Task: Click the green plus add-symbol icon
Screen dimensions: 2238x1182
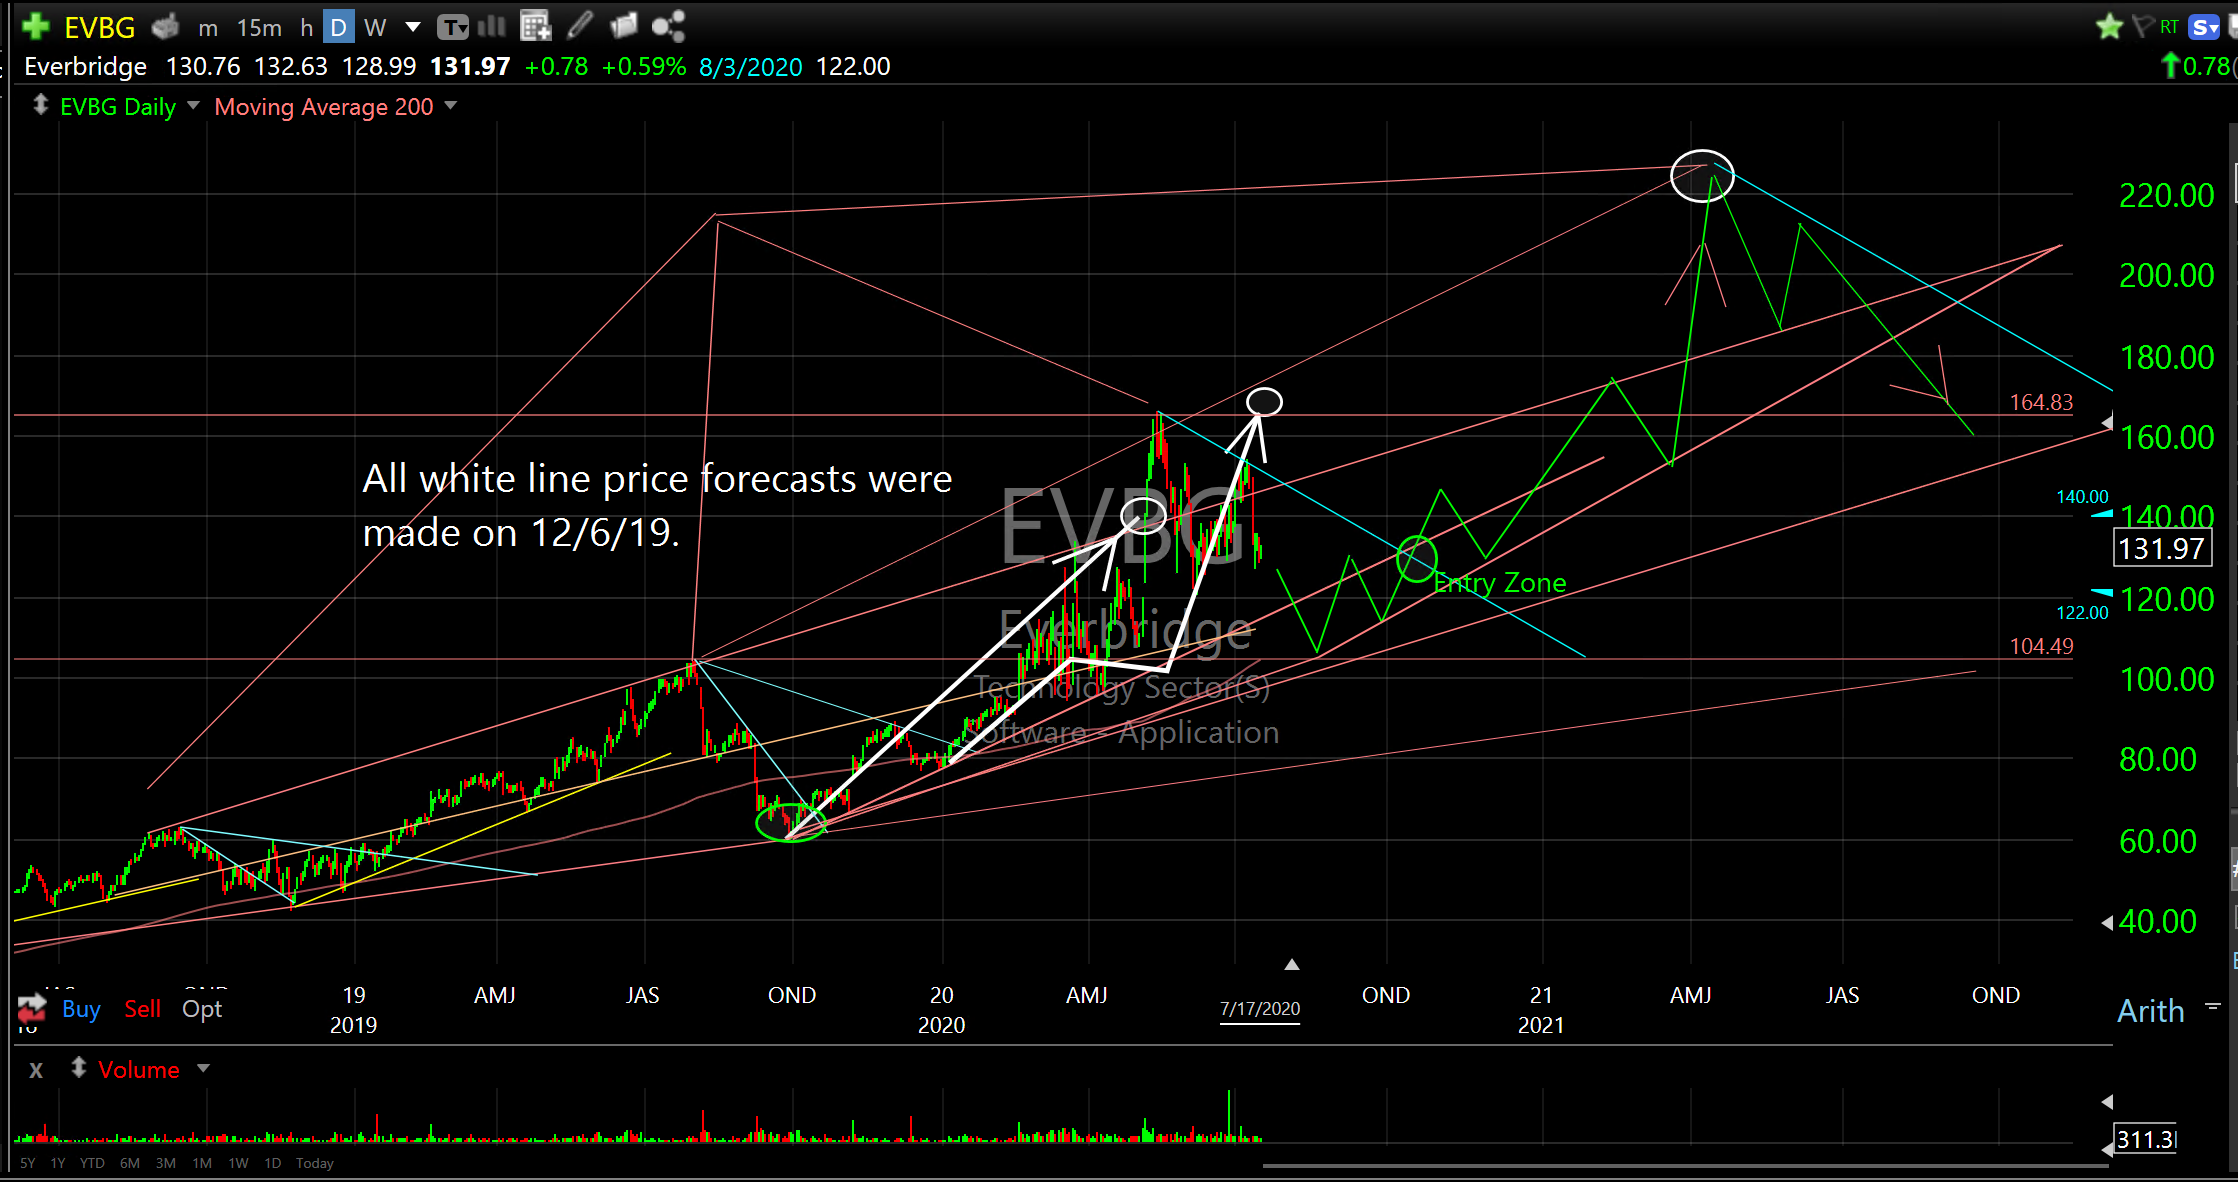Action: coord(34,26)
